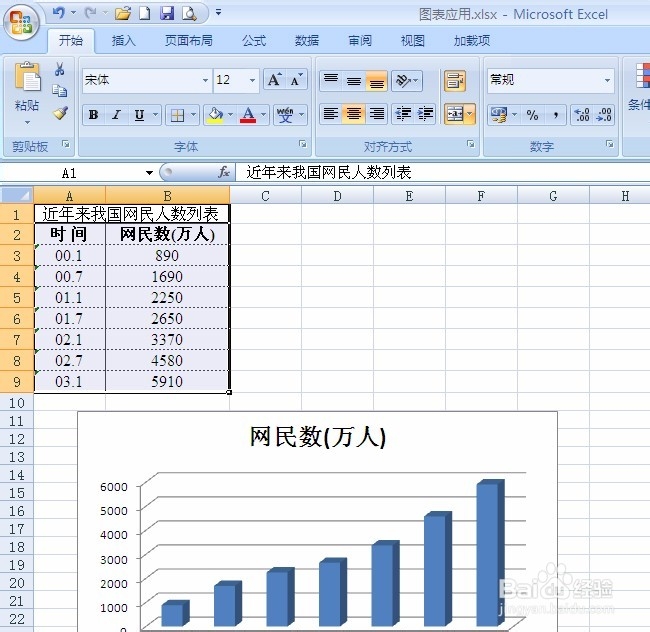Click the text orientation icon
This screenshot has width=650, height=632.
(403, 80)
